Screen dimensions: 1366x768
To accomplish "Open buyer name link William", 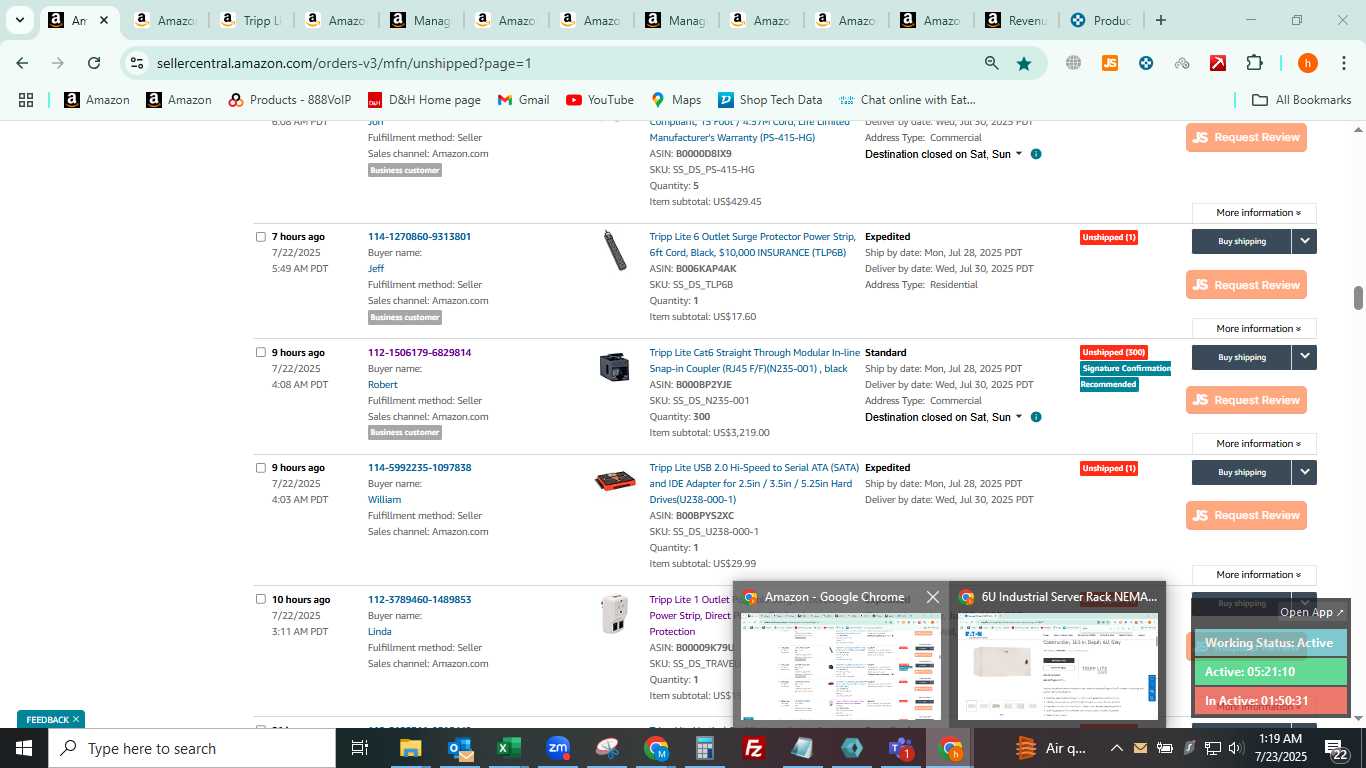I will tap(384, 499).
